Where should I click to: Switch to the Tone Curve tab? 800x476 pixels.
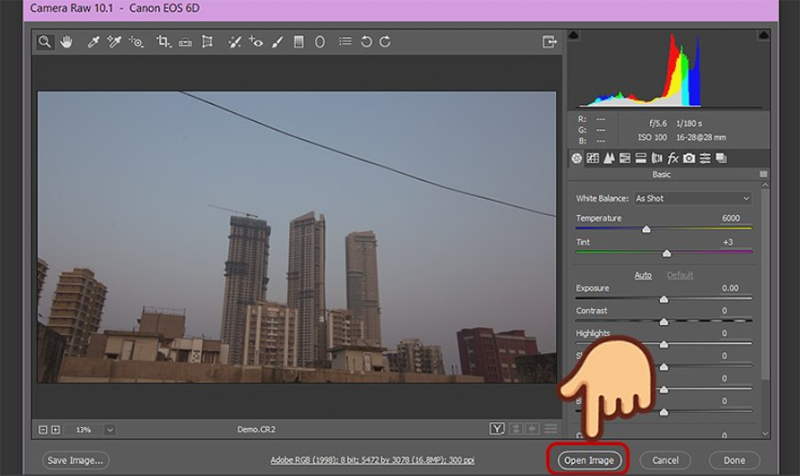point(592,158)
